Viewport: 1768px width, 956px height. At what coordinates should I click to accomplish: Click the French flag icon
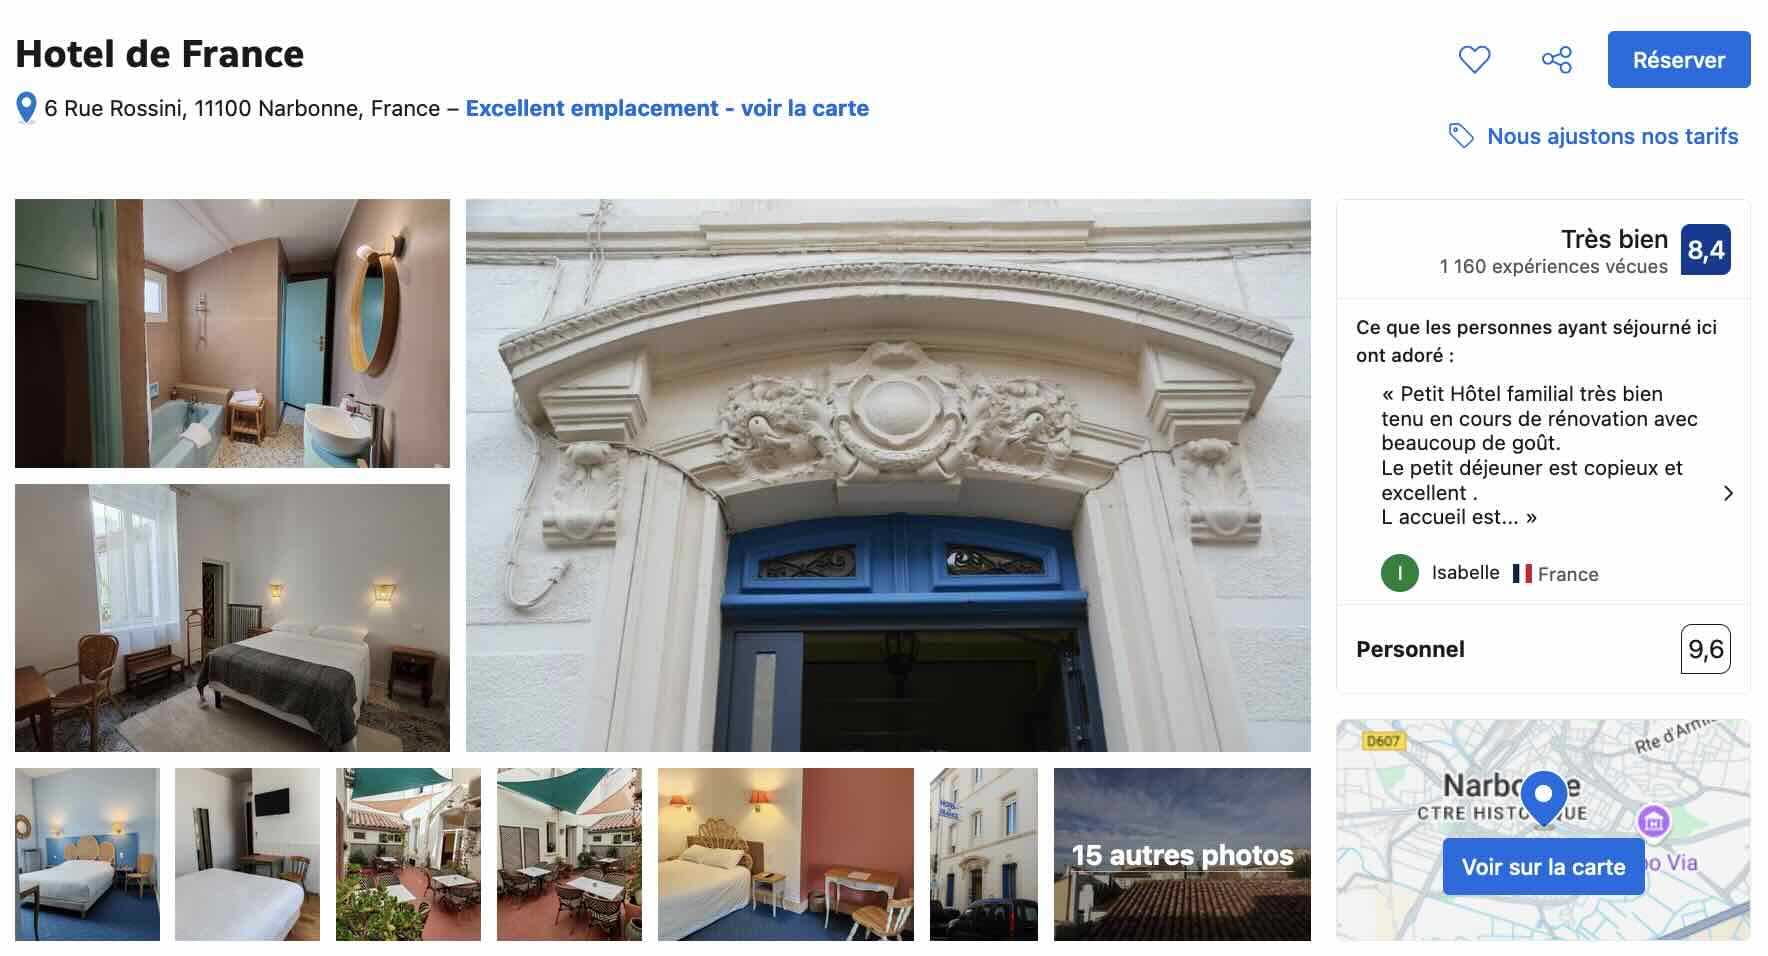[x=1522, y=574]
